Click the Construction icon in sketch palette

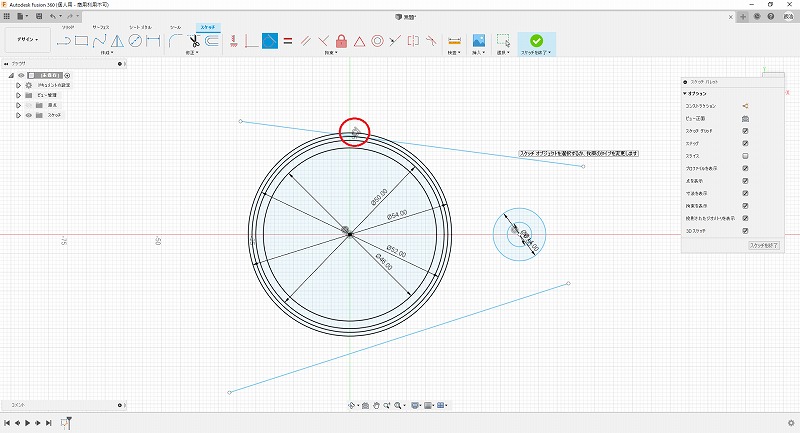coord(746,105)
